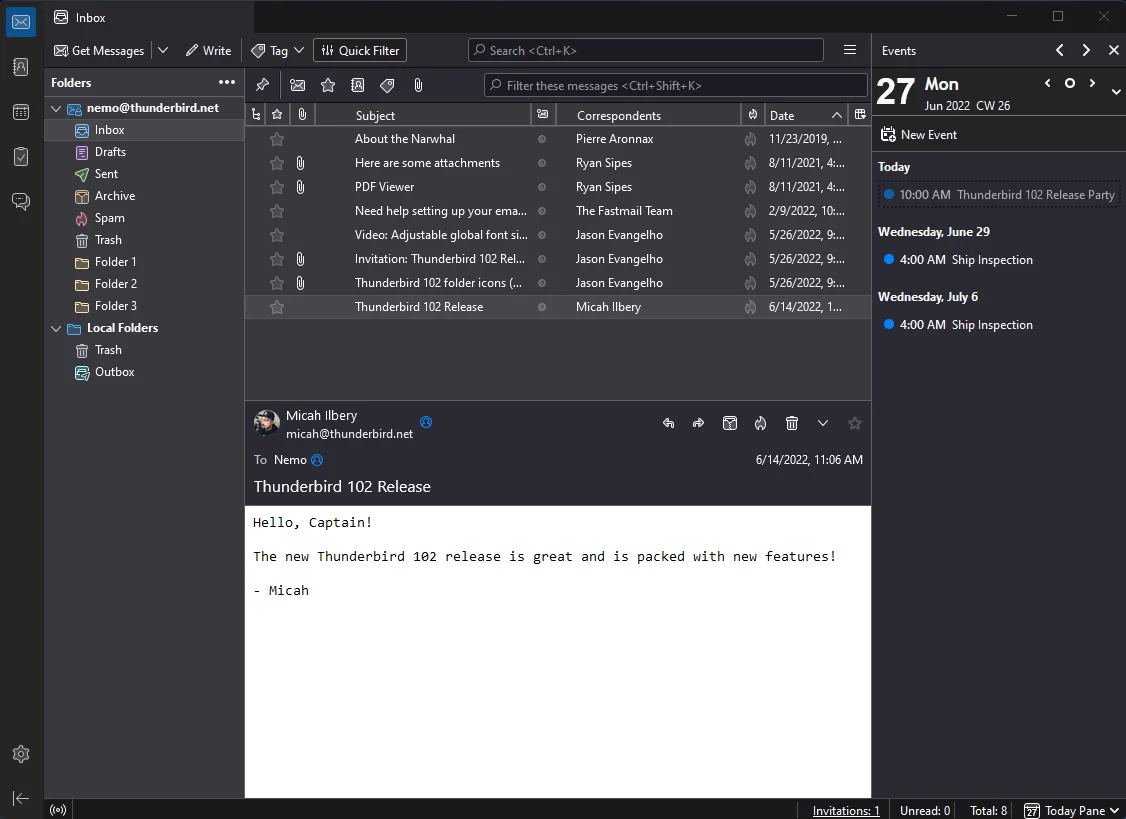Toggle the starred messages quick filter
Screen dimensions: 1126x819
(328, 85)
